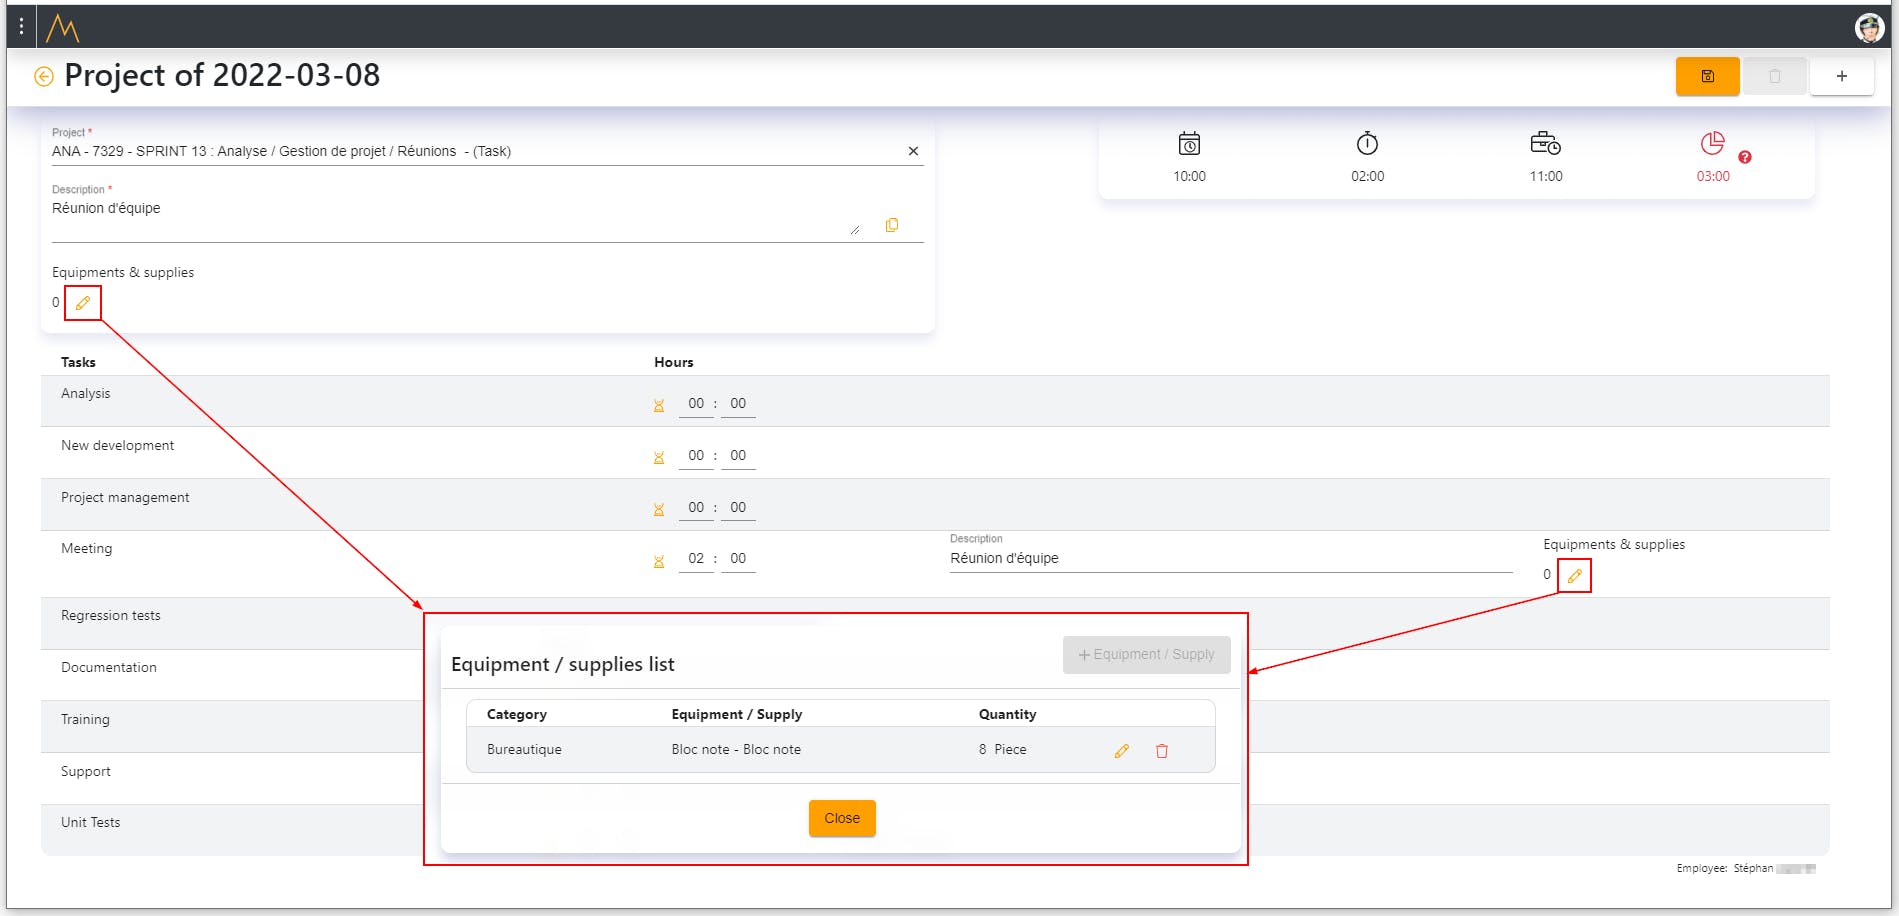Set the Analysis hours field
Screen dimensions: 1899x916
coord(696,404)
